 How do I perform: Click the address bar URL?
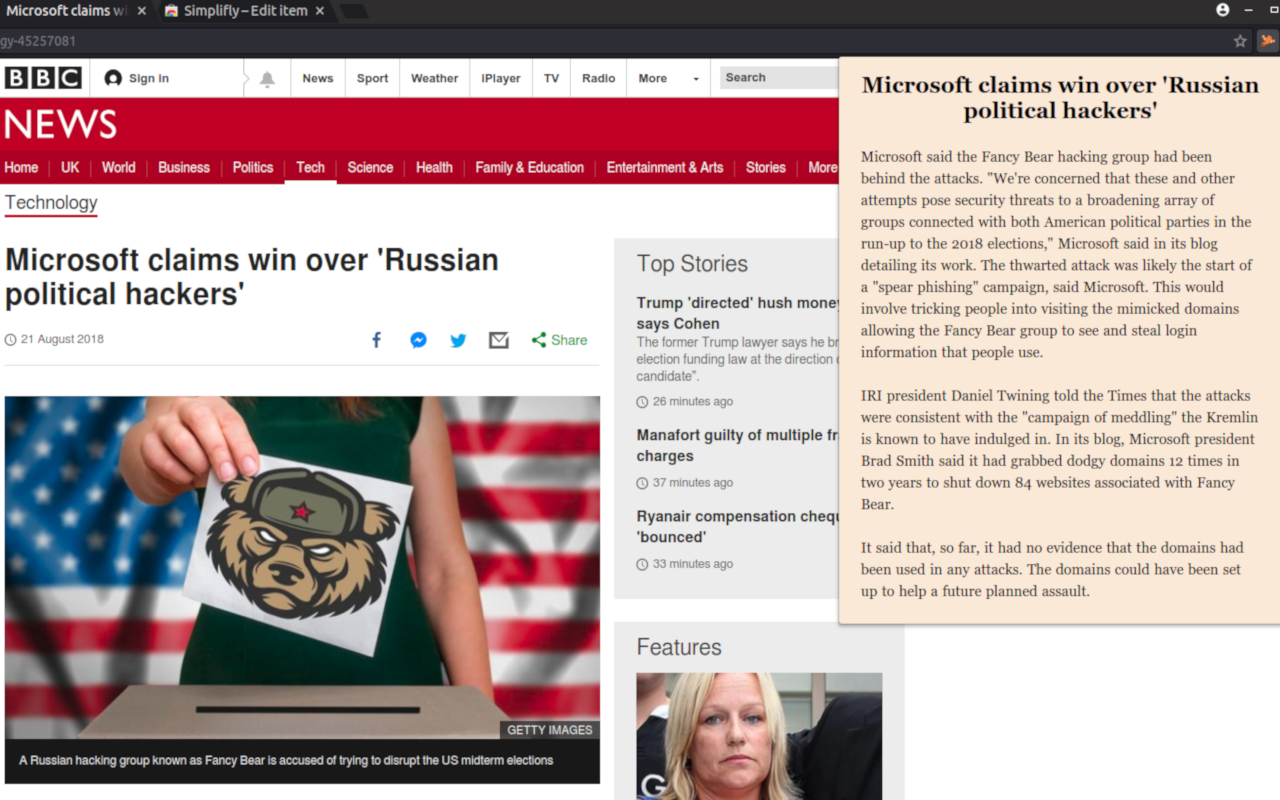pyautogui.click(x=38, y=41)
